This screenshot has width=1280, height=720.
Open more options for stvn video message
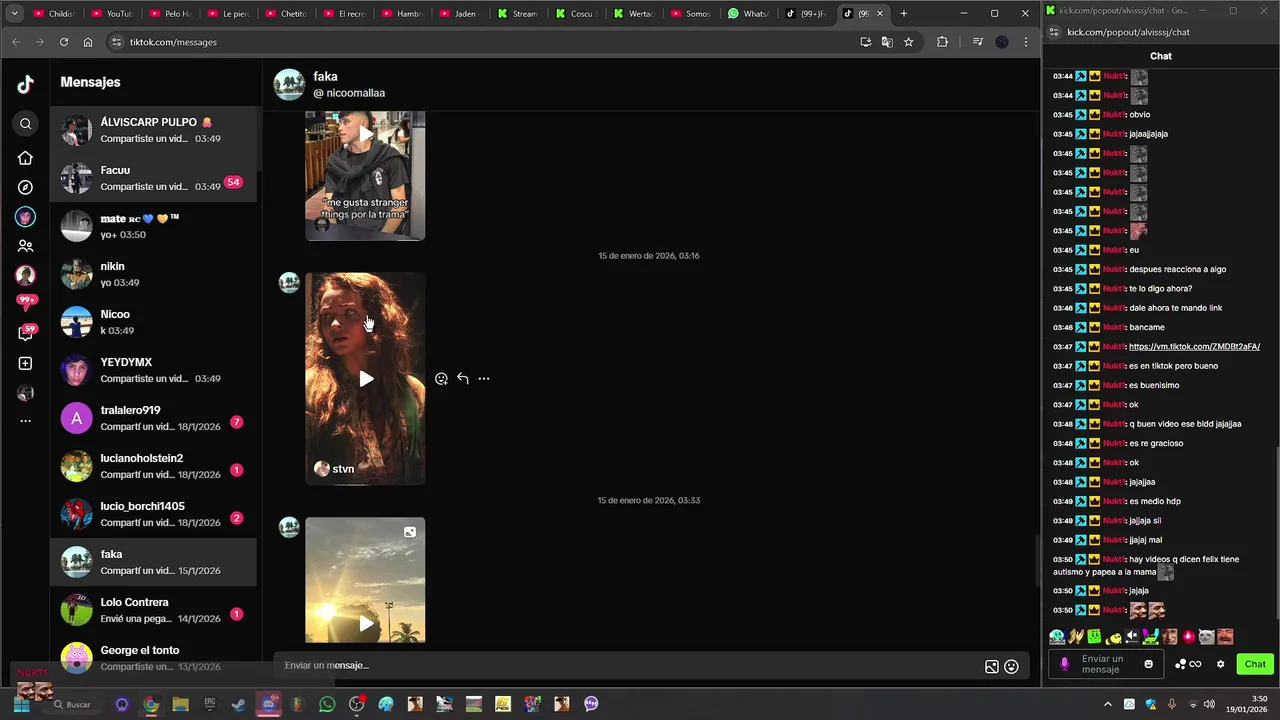coord(483,379)
